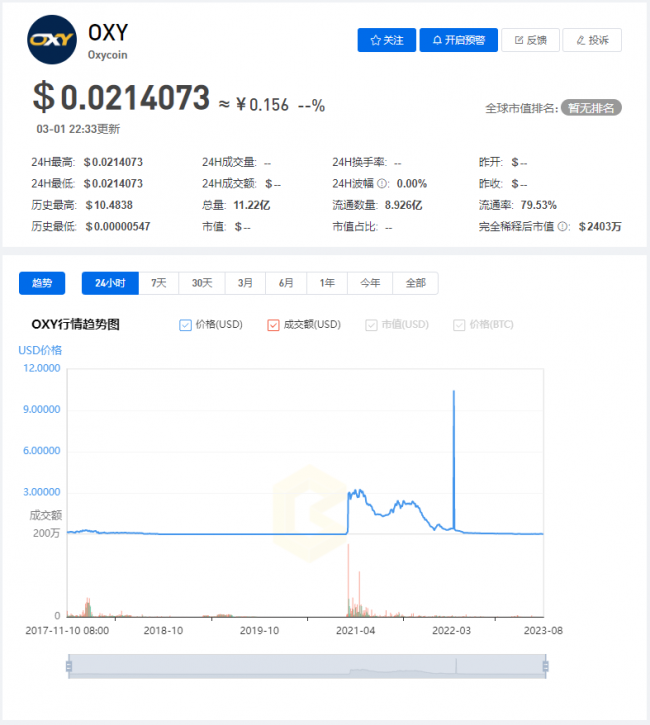Viewport: 650px width, 725px height.
Task: Switch to the 7天 range tab
Action: click(x=159, y=283)
